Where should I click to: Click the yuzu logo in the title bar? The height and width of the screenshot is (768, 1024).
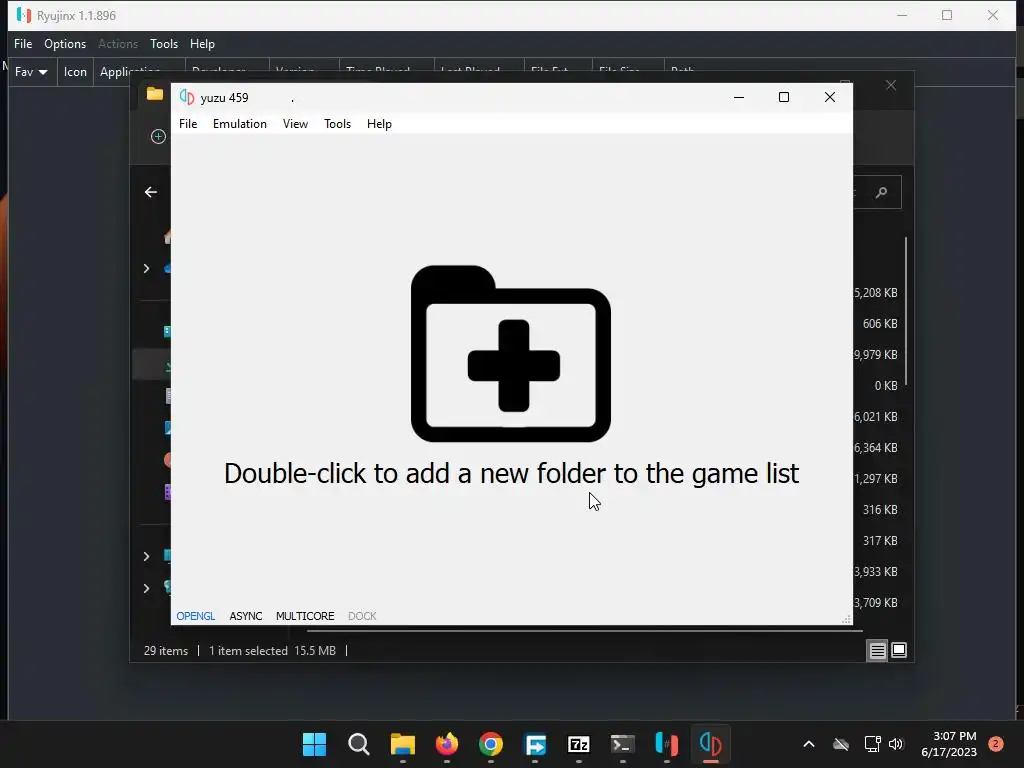click(187, 97)
